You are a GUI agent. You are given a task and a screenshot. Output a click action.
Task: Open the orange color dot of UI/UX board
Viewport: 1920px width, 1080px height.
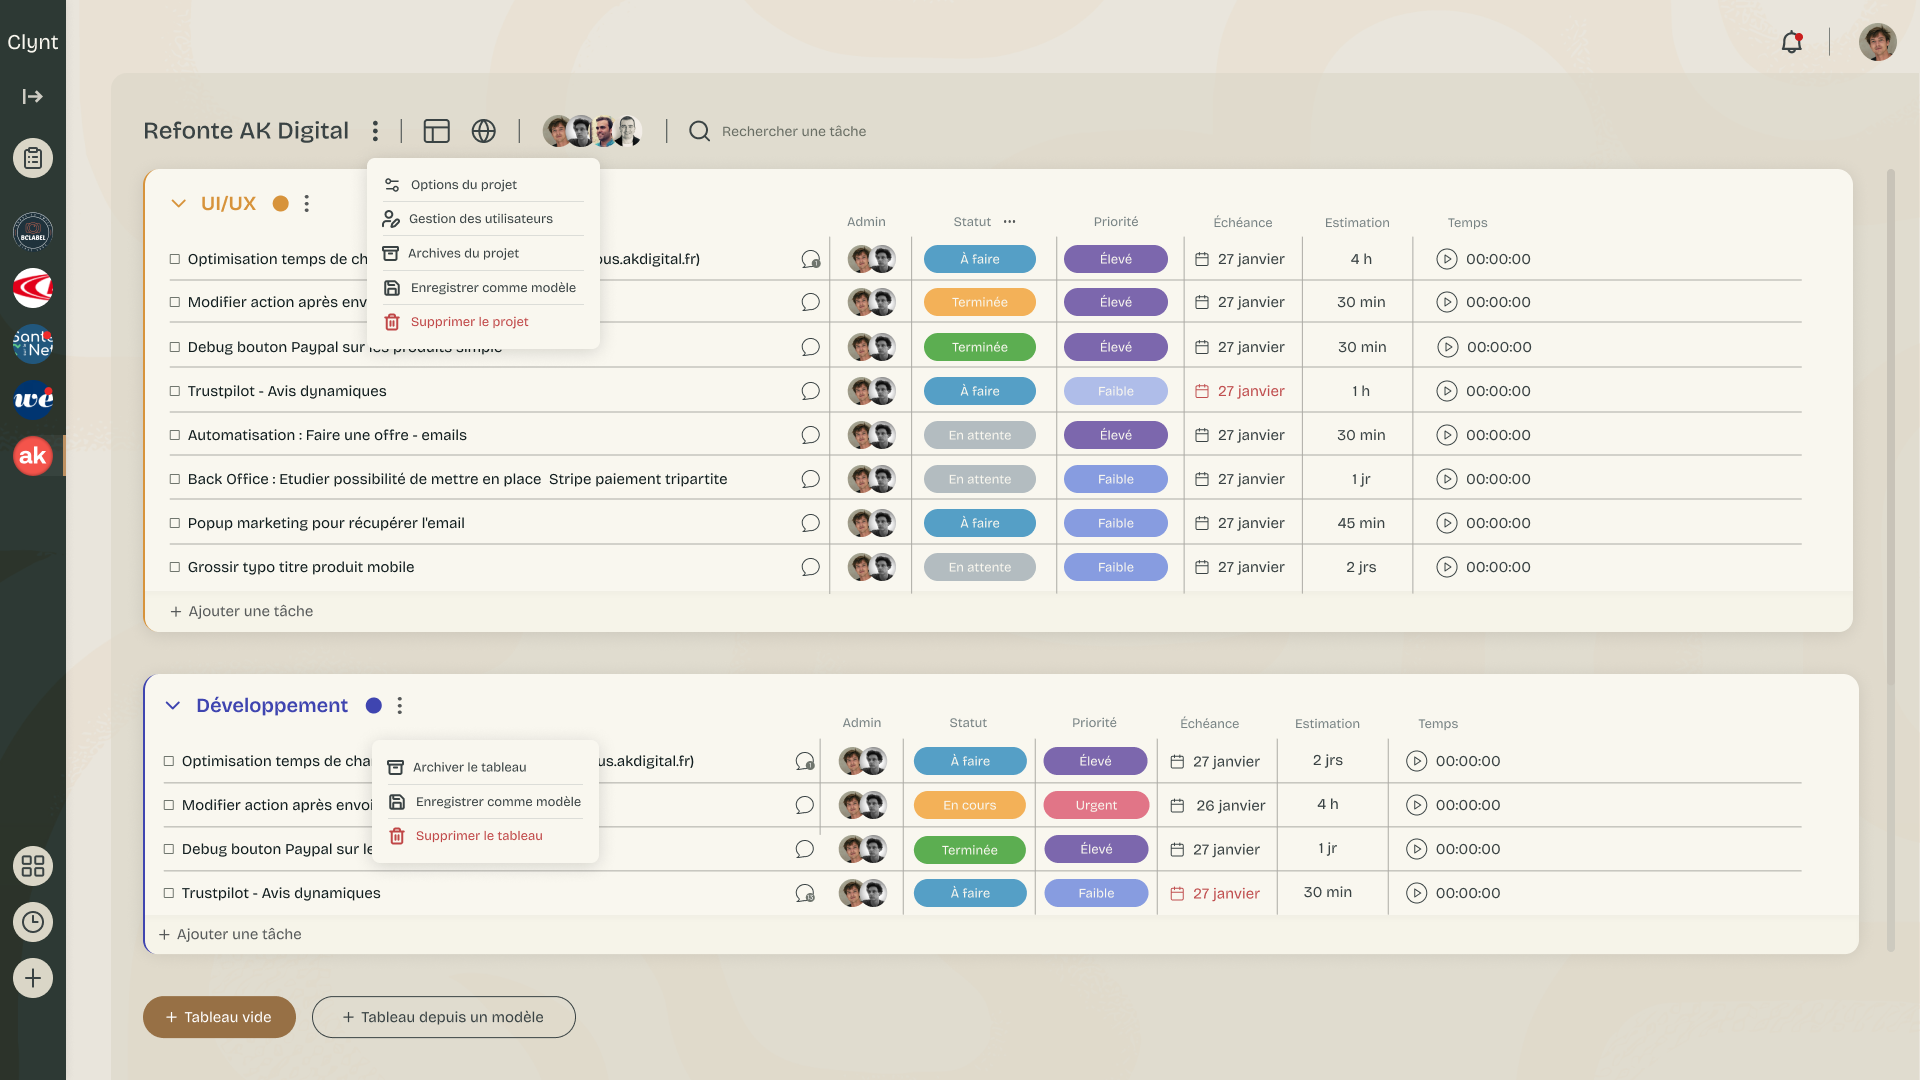coord(281,203)
